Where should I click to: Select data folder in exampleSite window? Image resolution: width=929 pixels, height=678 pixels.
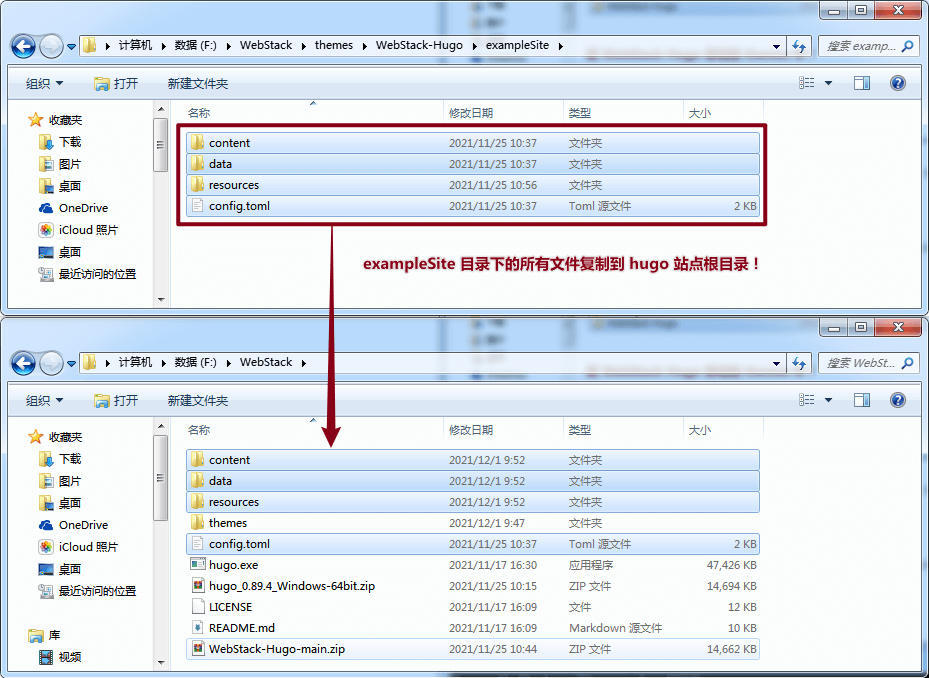pos(473,164)
